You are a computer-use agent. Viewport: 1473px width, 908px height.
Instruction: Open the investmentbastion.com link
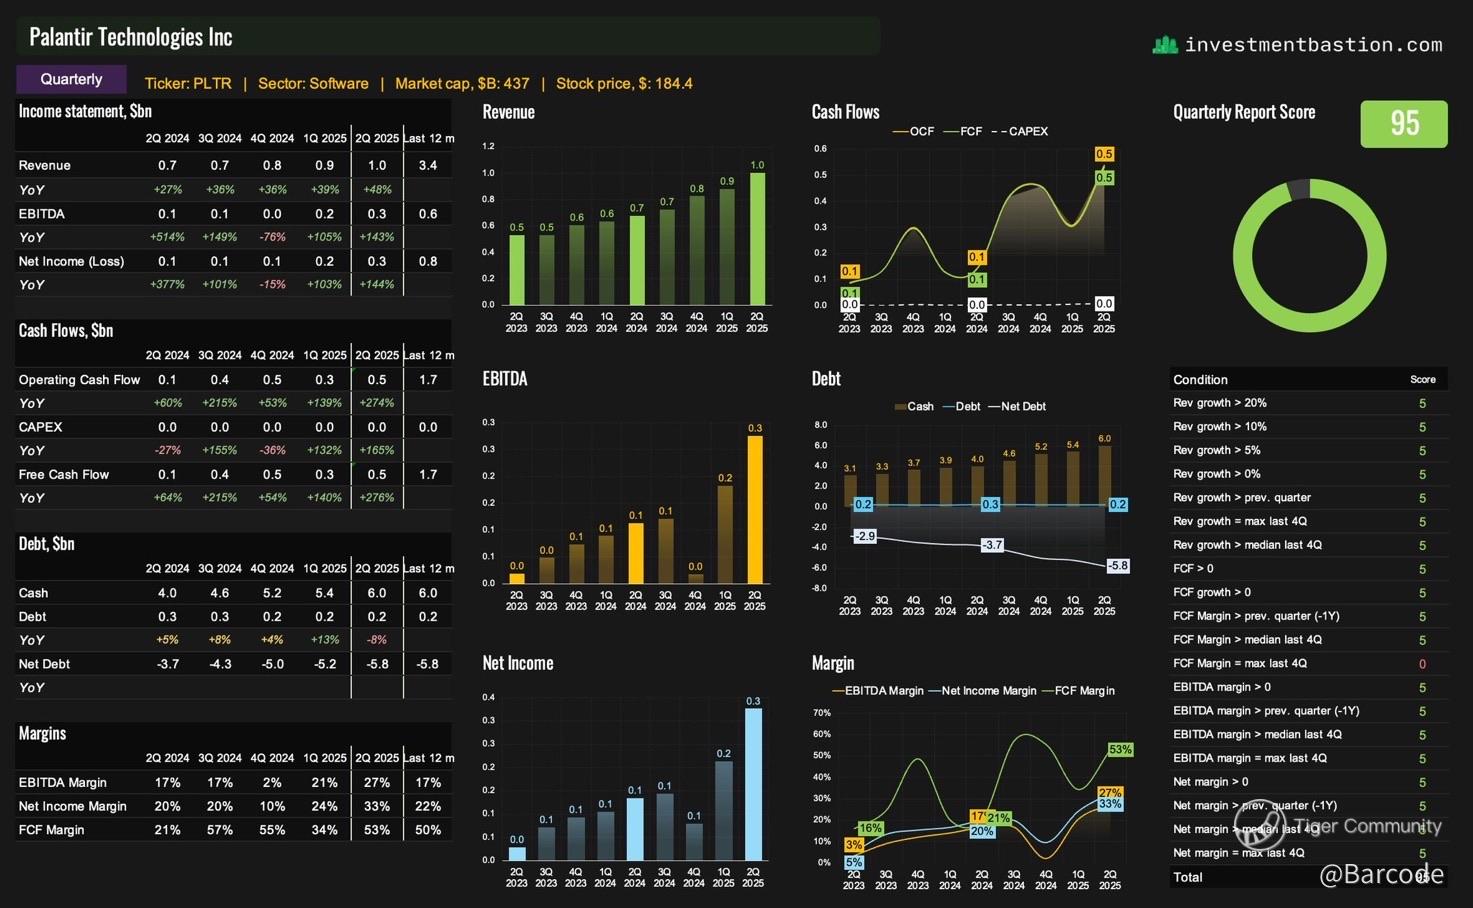tap(1313, 45)
